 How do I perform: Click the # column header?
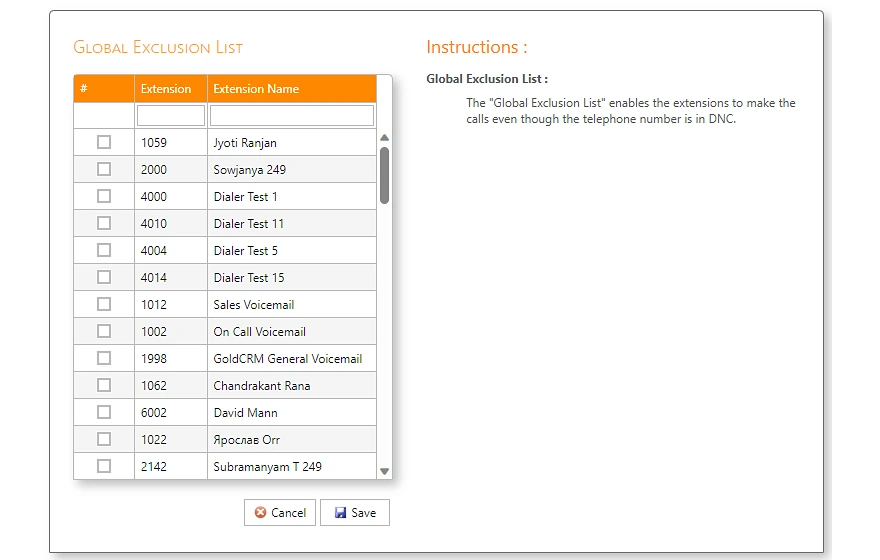coord(104,89)
